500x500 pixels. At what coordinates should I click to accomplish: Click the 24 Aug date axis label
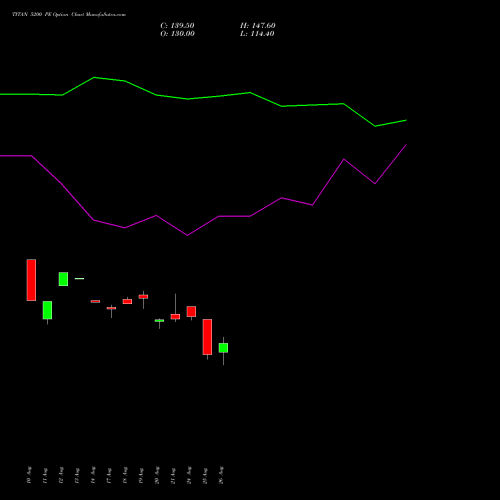(189, 475)
